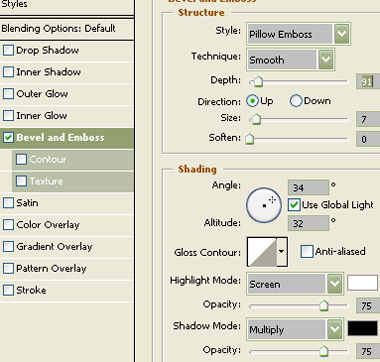Viewport: 380px width, 362px height.
Task: Click the Angle field showing 34
Action: pyautogui.click(x=308, y=188)
